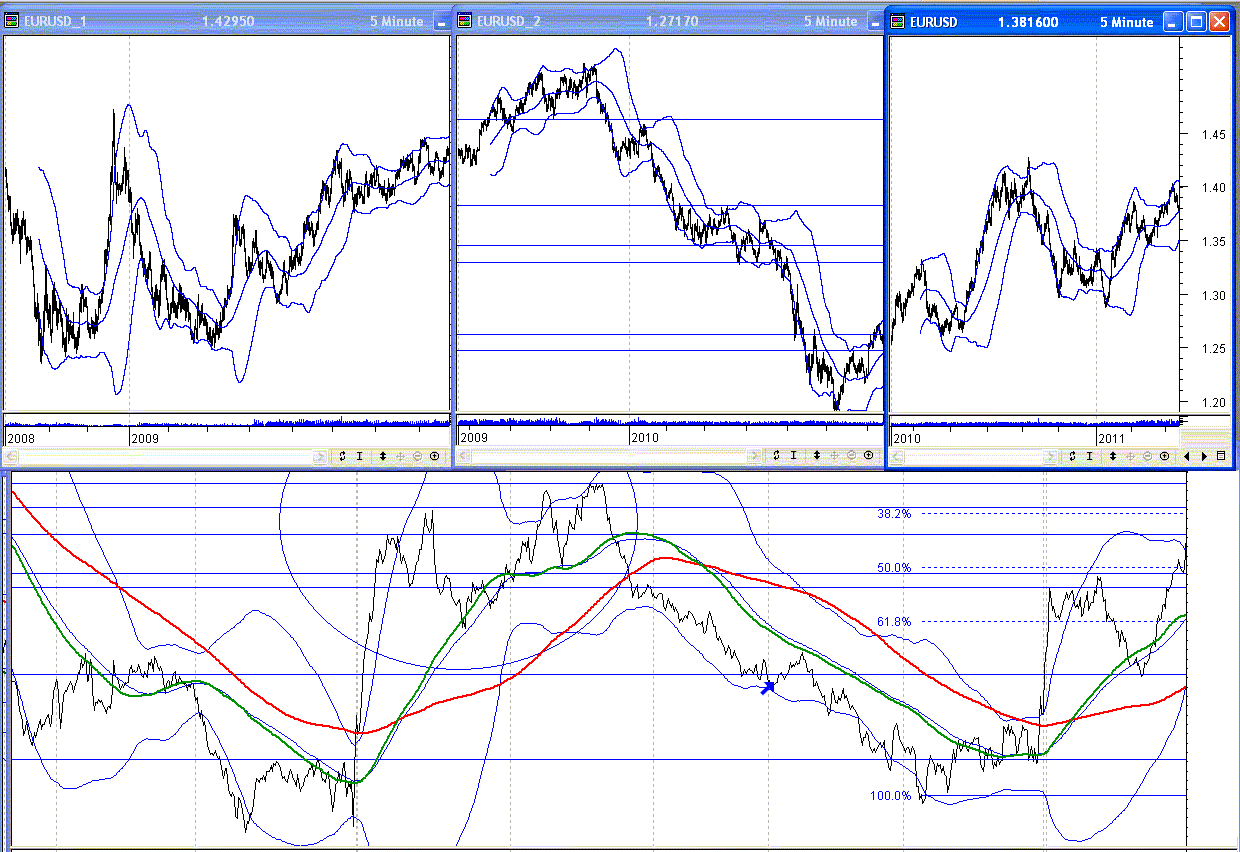Click the blue arrow marker on the lower chart
Screen dimensions: 1240x852
tap(768, 686)
